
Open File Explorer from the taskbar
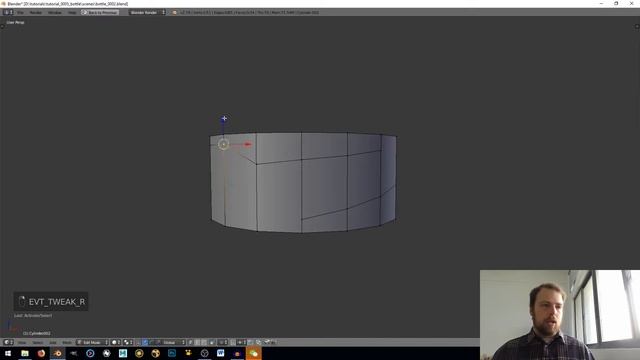point(25,353)
